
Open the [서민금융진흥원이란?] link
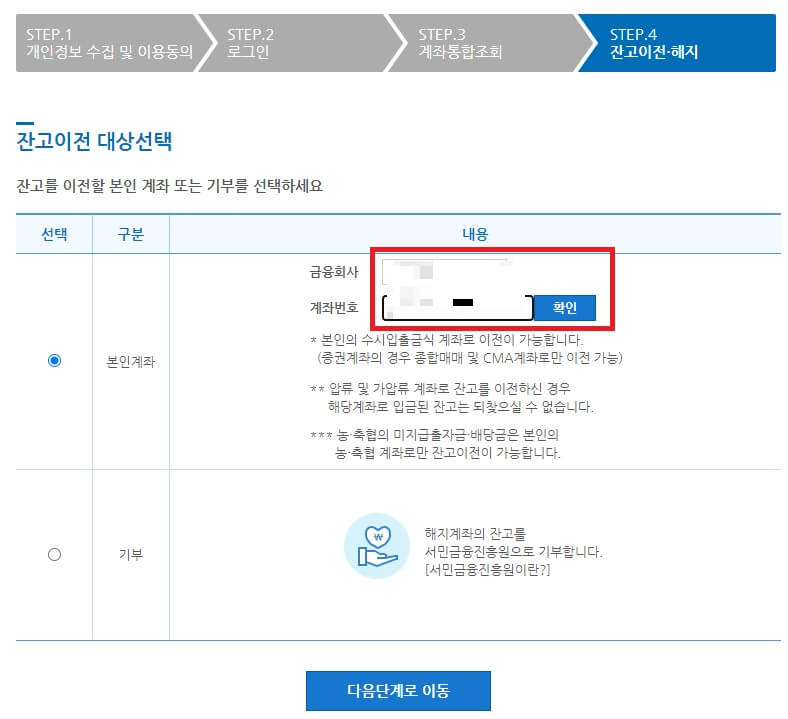pyautogui.click(x=487, y=570)
